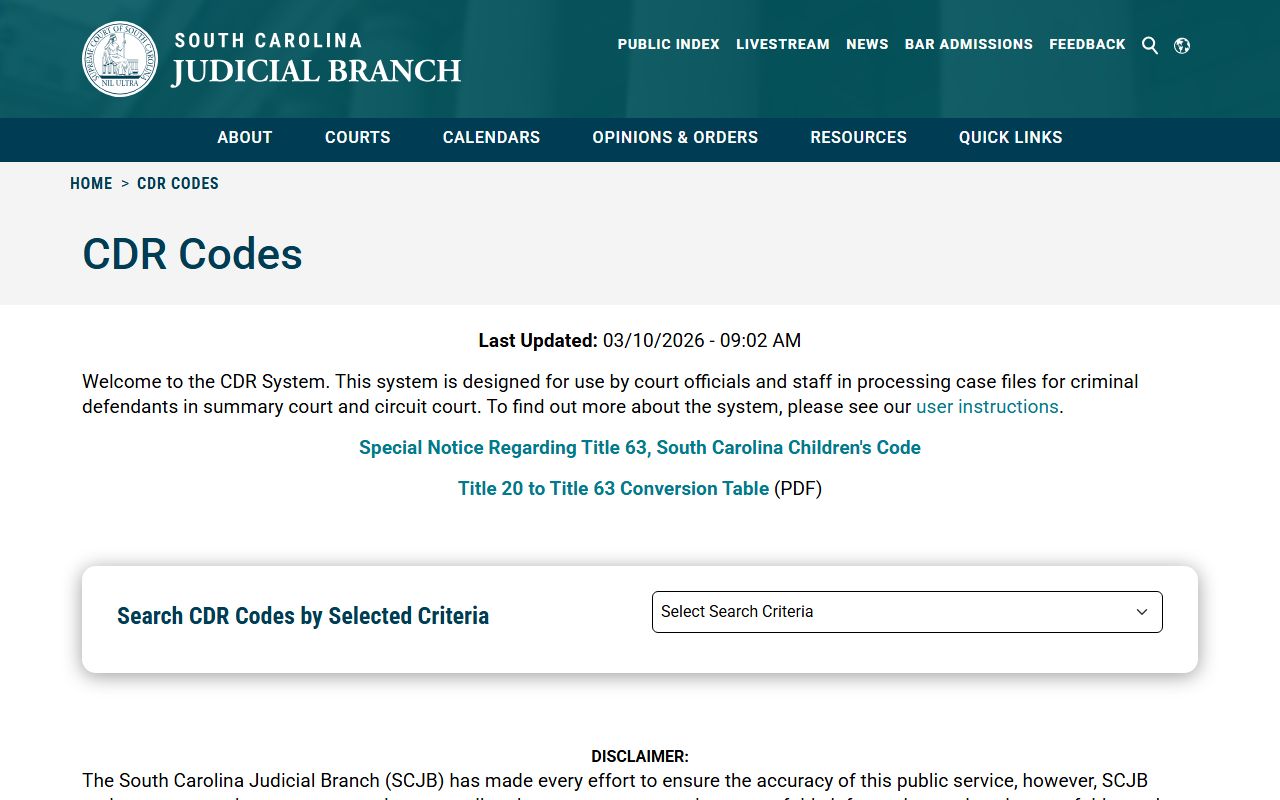Viewport: 1280px width, 800px height.
Task: Open the Feedback link
Action: tap(1087, 44)
